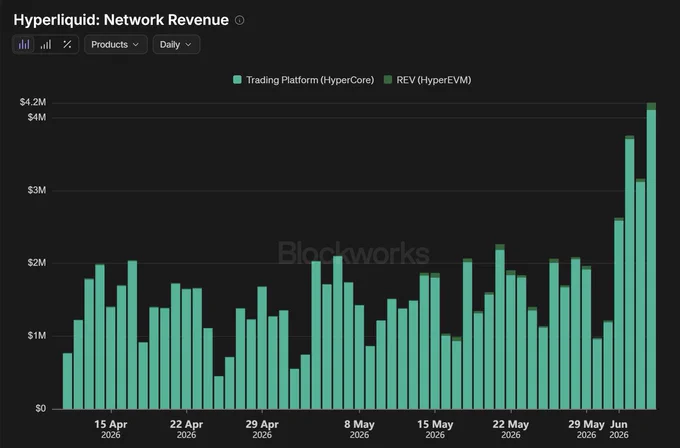Image resolution: width=680 pixels, height=448 pixels.
Task: Select the stacked bar chart view icon
Action: (24, 44)
